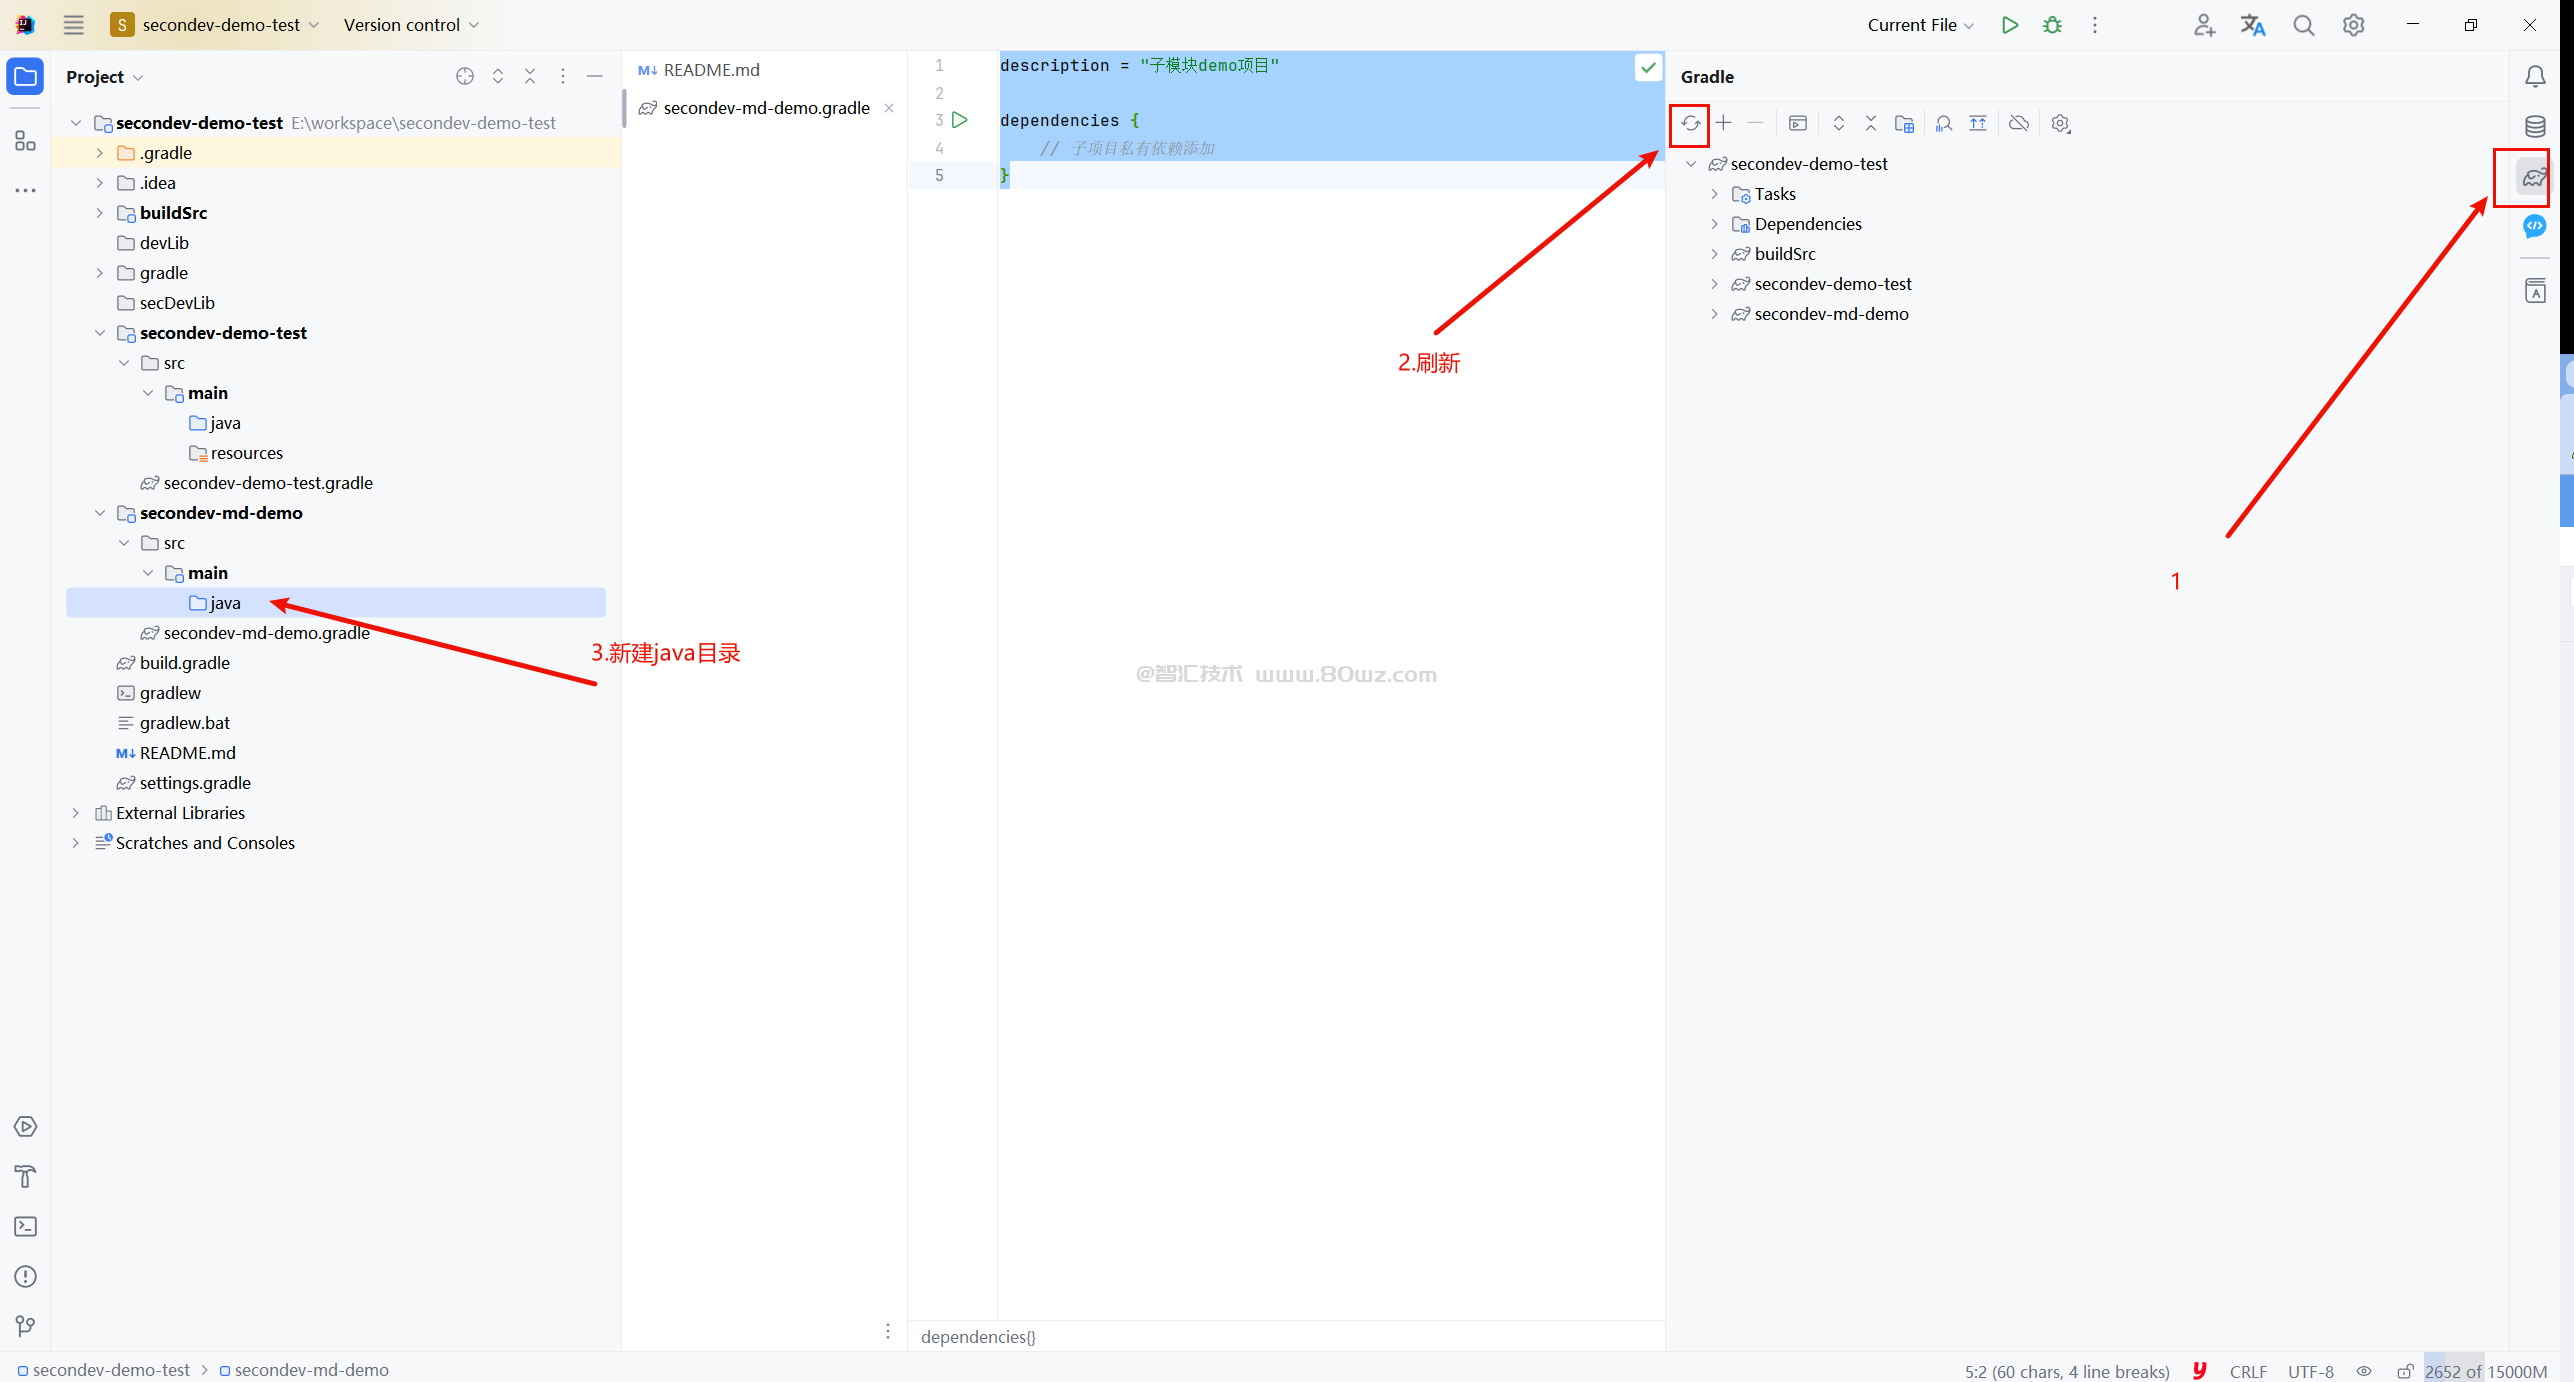Image resolution: width=2574 pixels, height=1382 pixels.
Task: Expand the Tasks node in Gradle
Action: 1714,194
